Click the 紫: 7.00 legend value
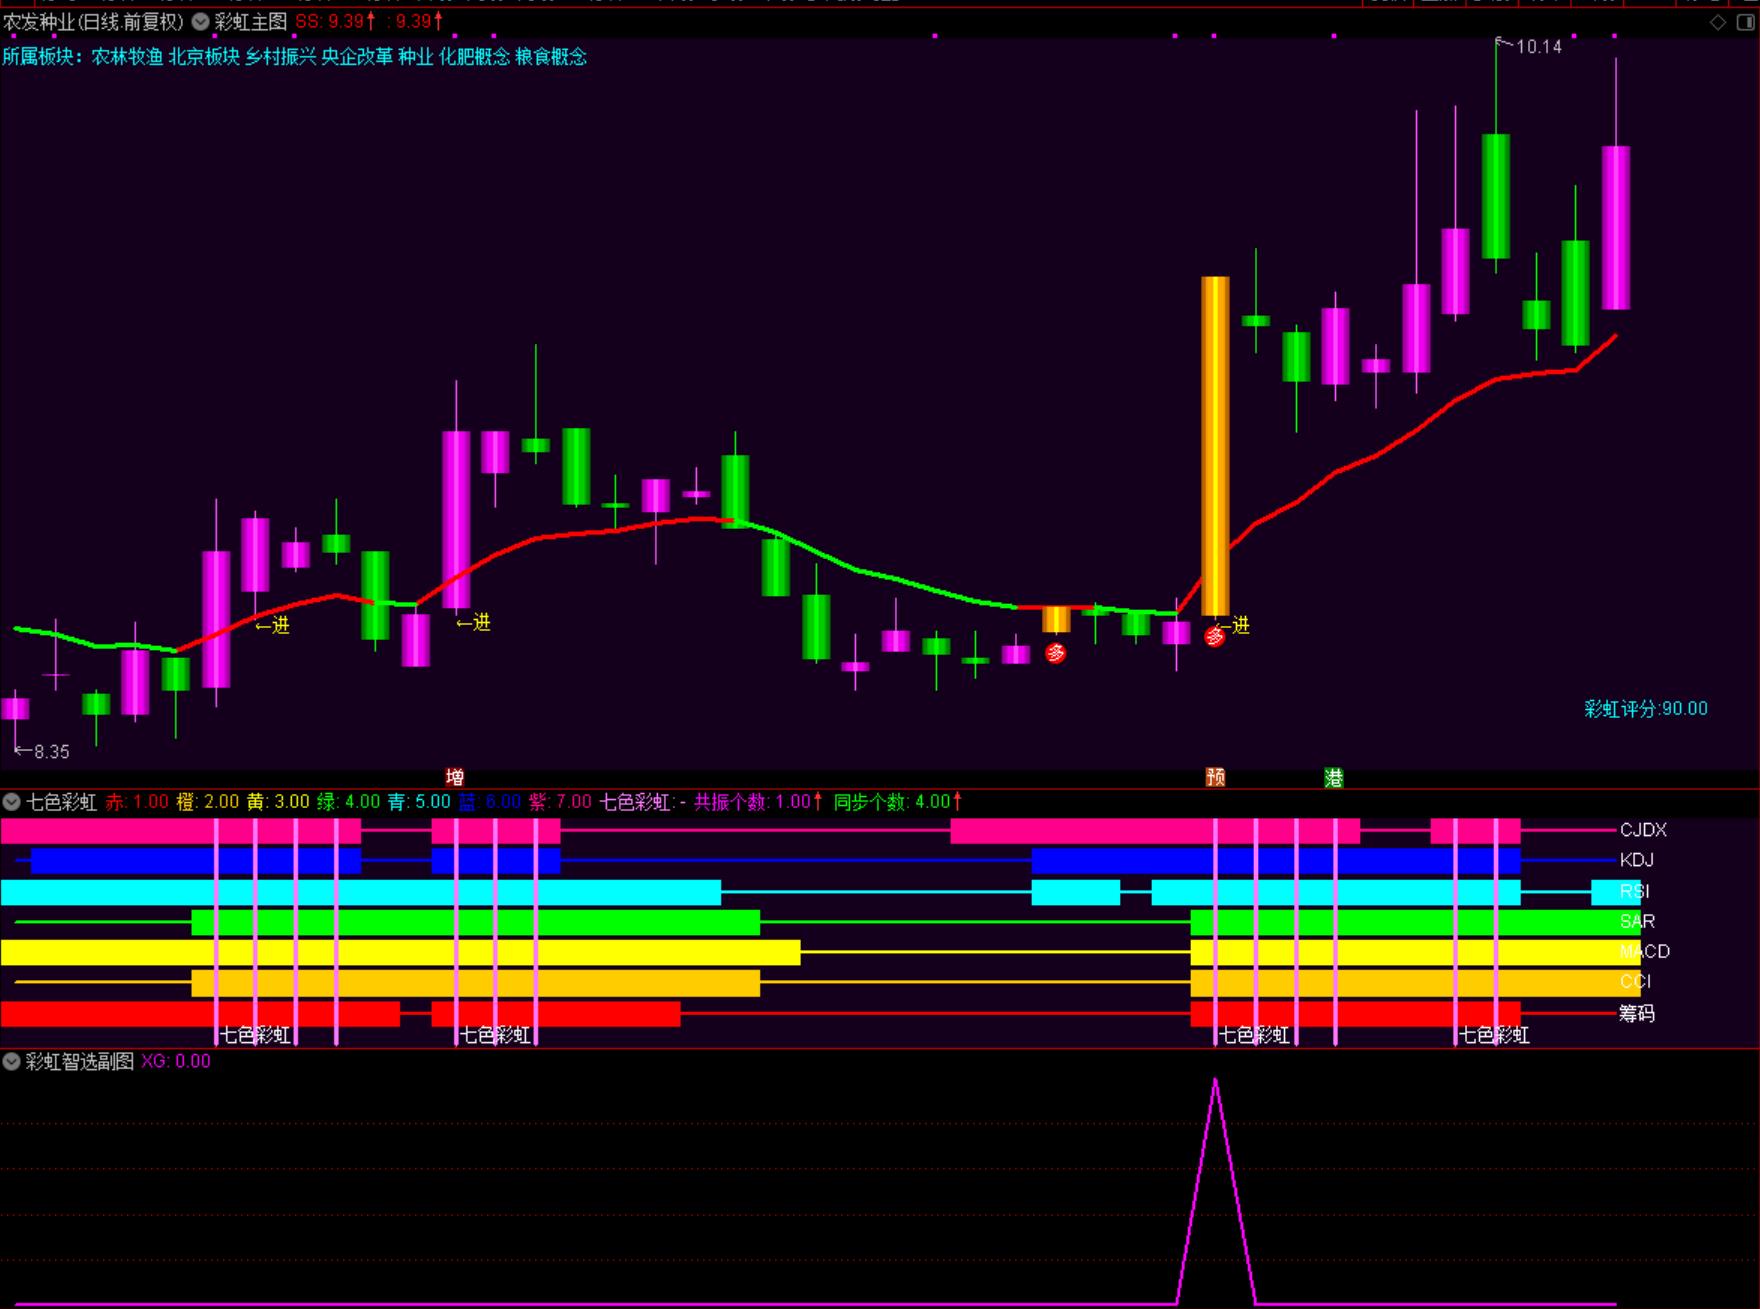The height and width of the screenshot is (1309, 1760). pyautogui.click(x=560, y=801)
